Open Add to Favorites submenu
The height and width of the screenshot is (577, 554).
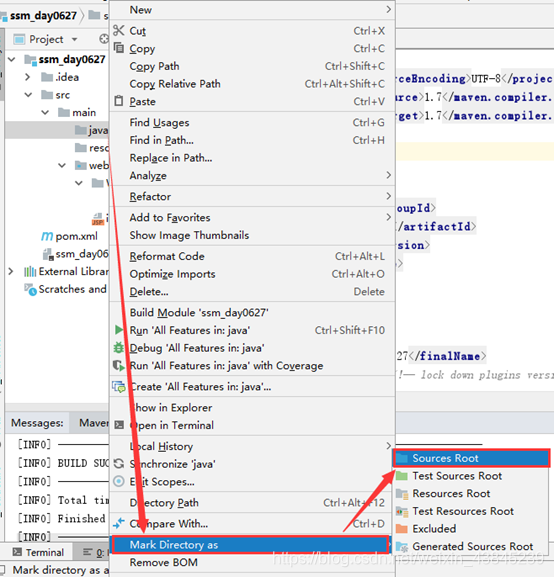click(252, 217)
